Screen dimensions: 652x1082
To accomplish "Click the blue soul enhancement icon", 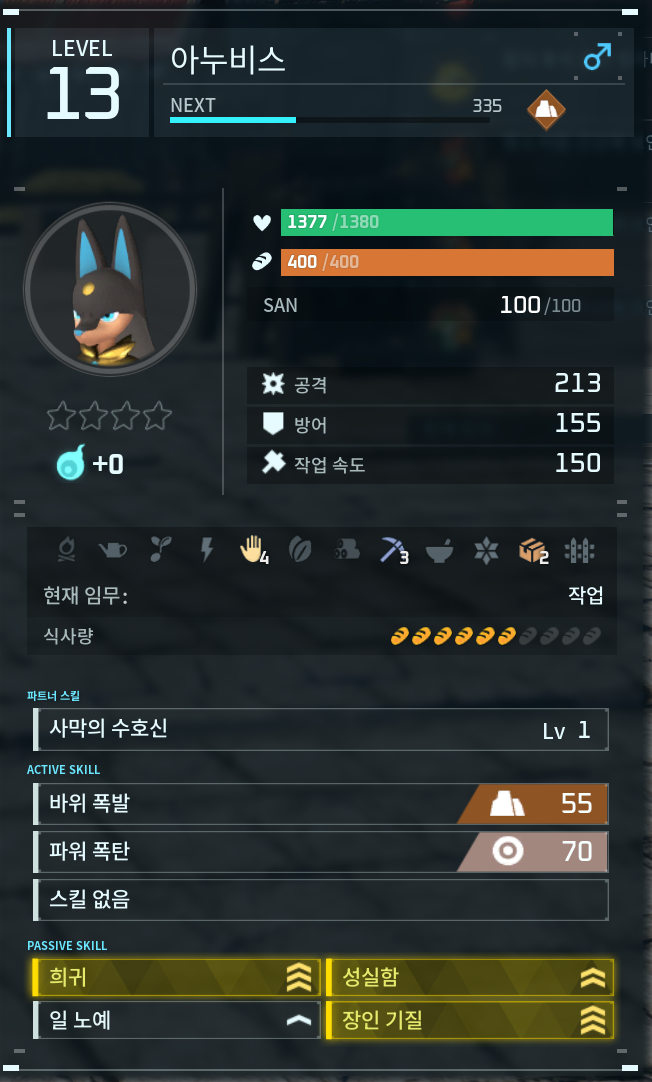I will point(71,462).
